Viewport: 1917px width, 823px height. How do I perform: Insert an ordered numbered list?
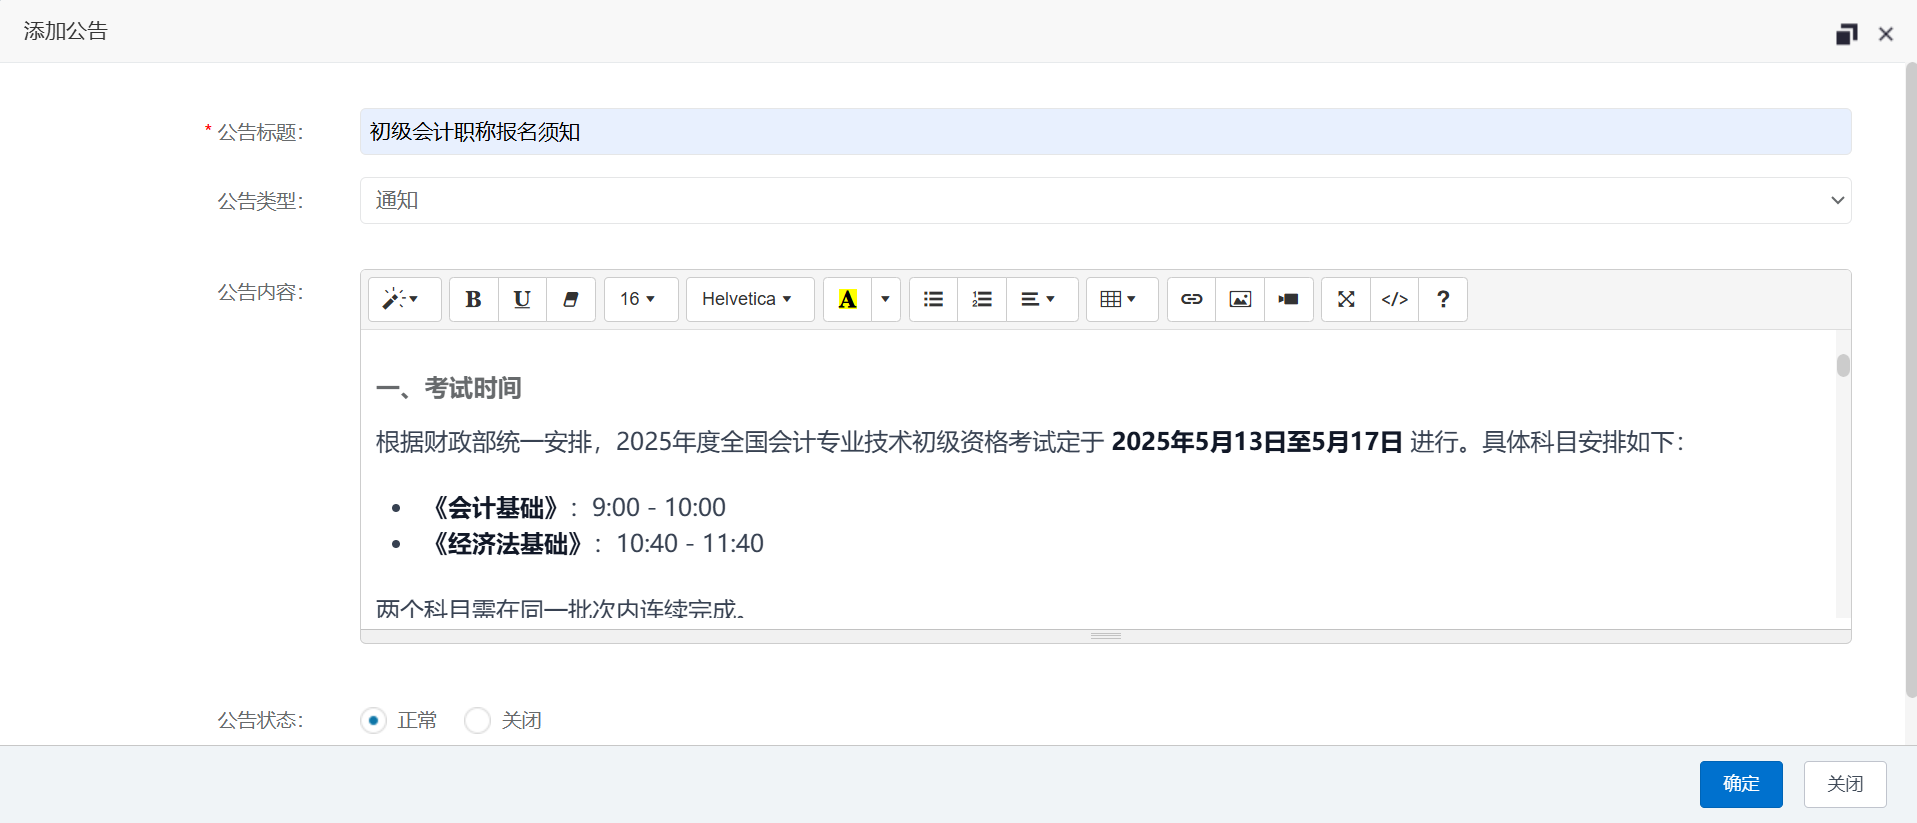point(982,299)
